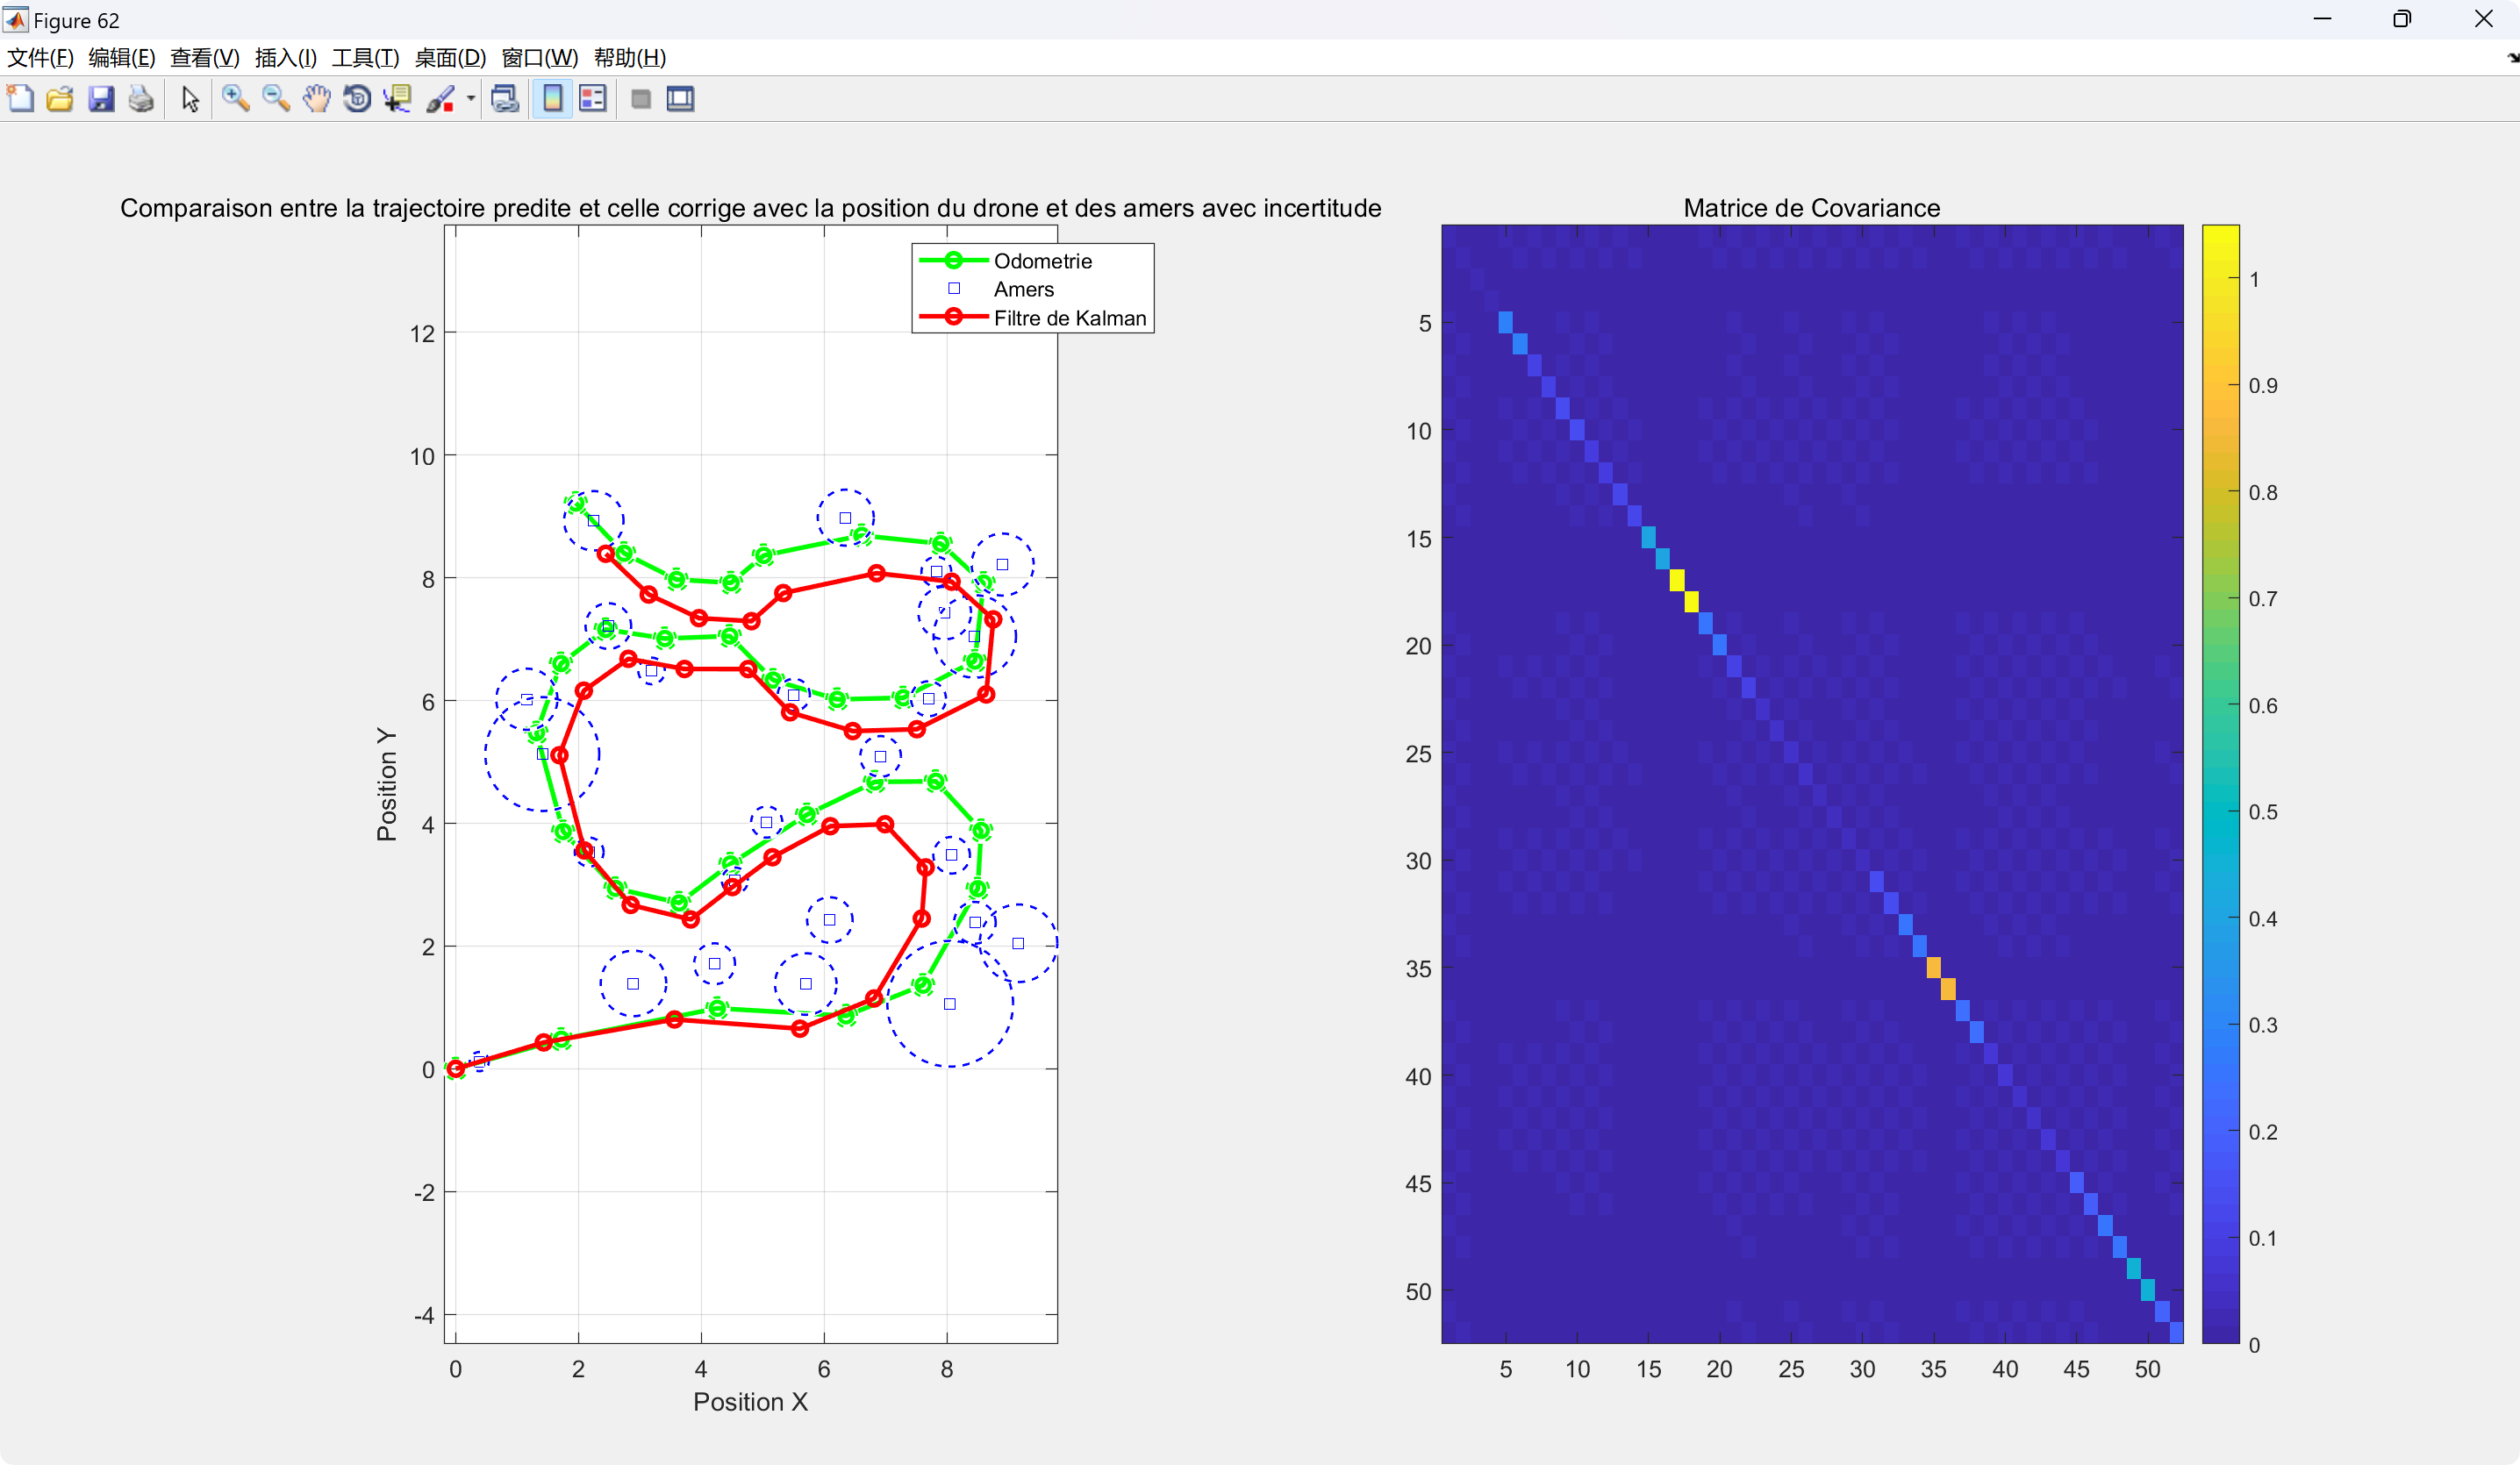Select the Zoom Out magnifier tool
The image size is (2520, 1465).
tap(276, 99)
